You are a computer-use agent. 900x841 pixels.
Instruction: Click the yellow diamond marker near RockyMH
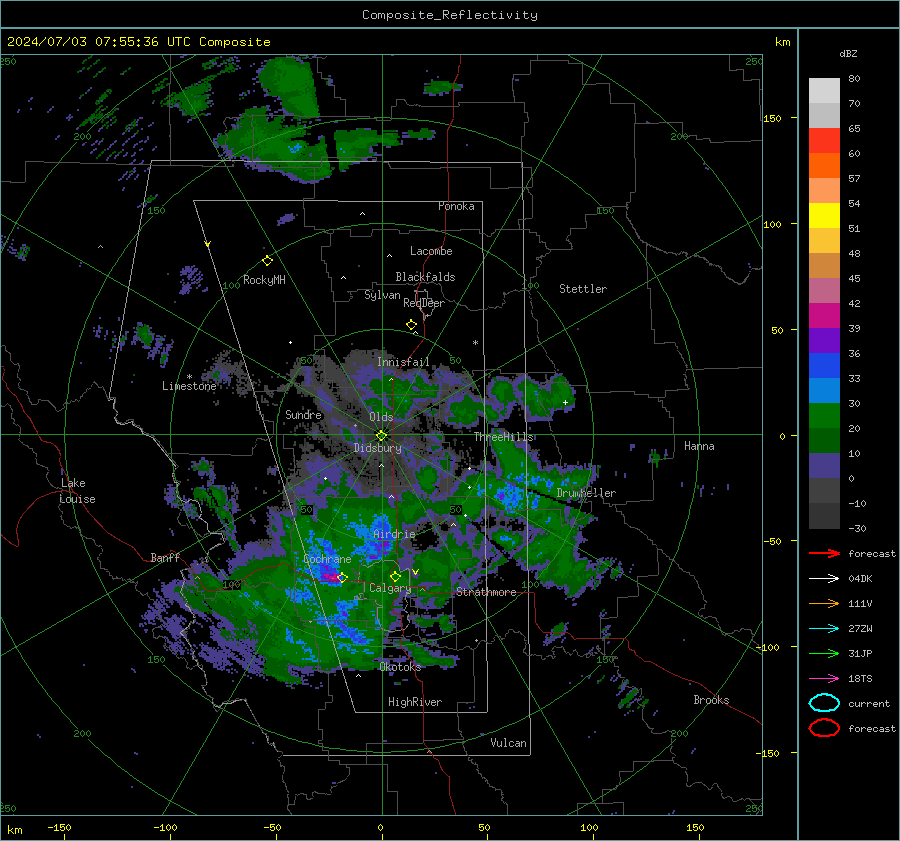(267, 261)
